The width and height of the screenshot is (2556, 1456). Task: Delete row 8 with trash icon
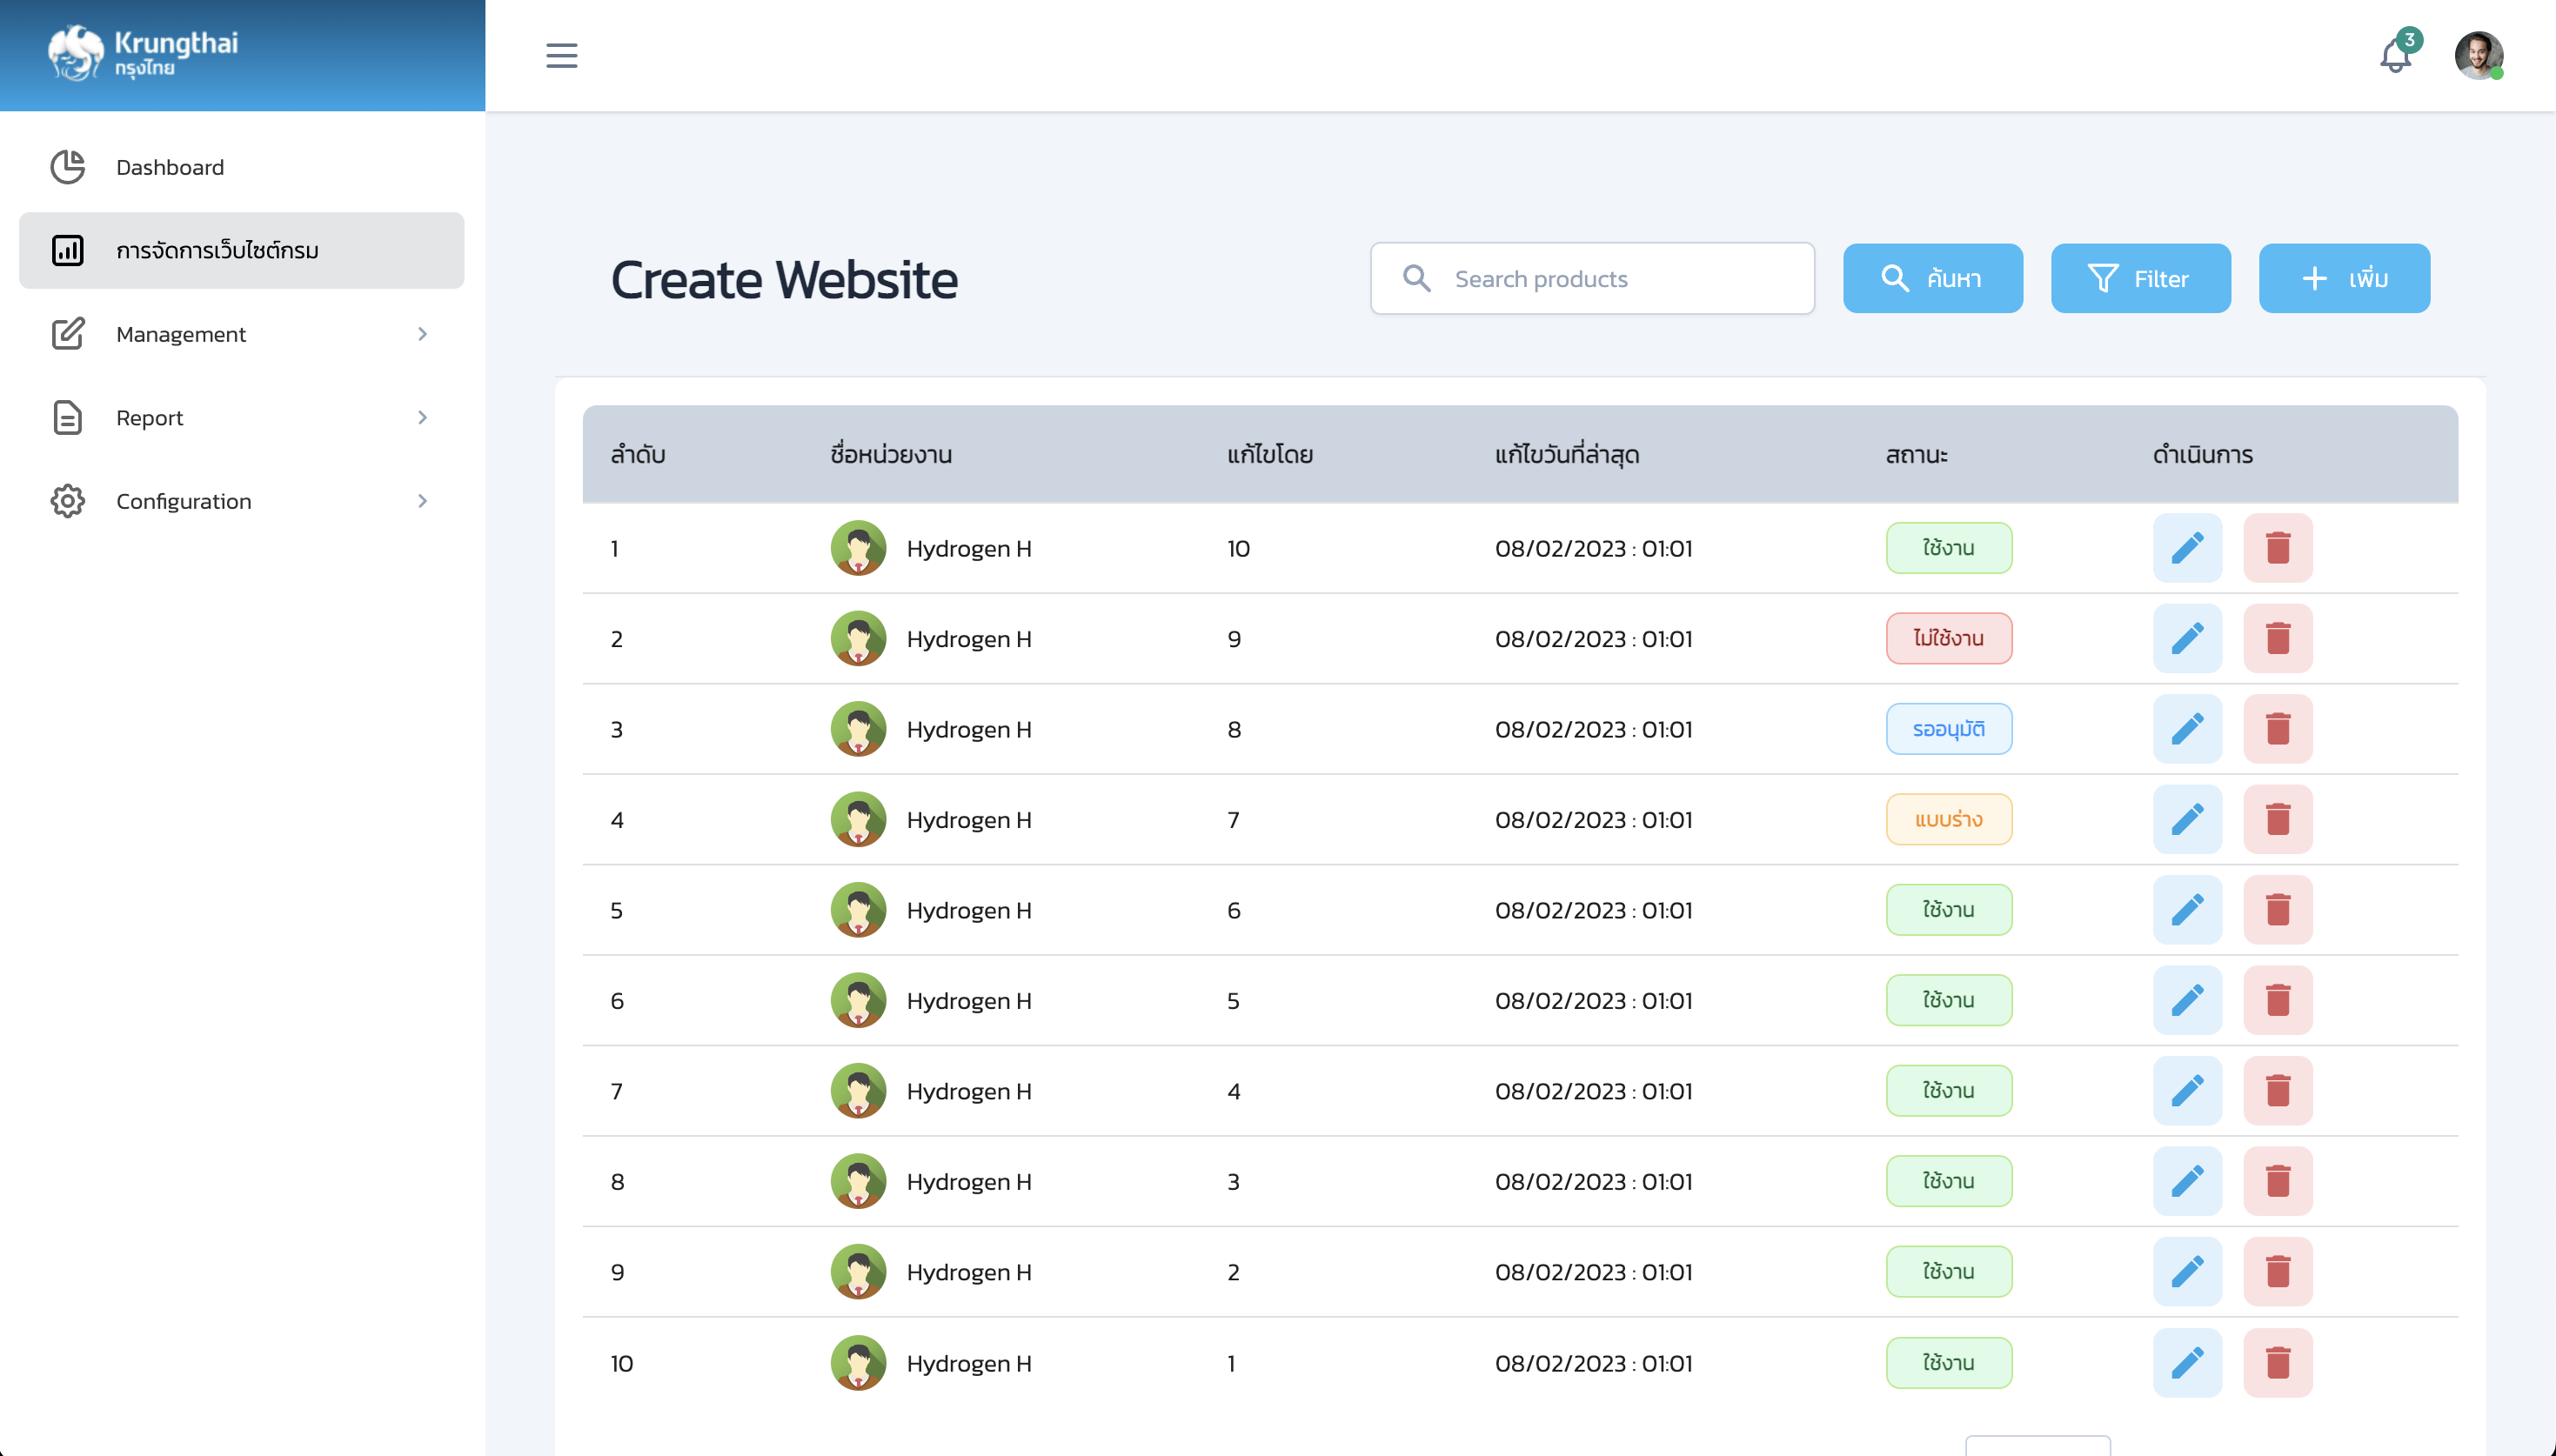(x=2277, y=1181)
